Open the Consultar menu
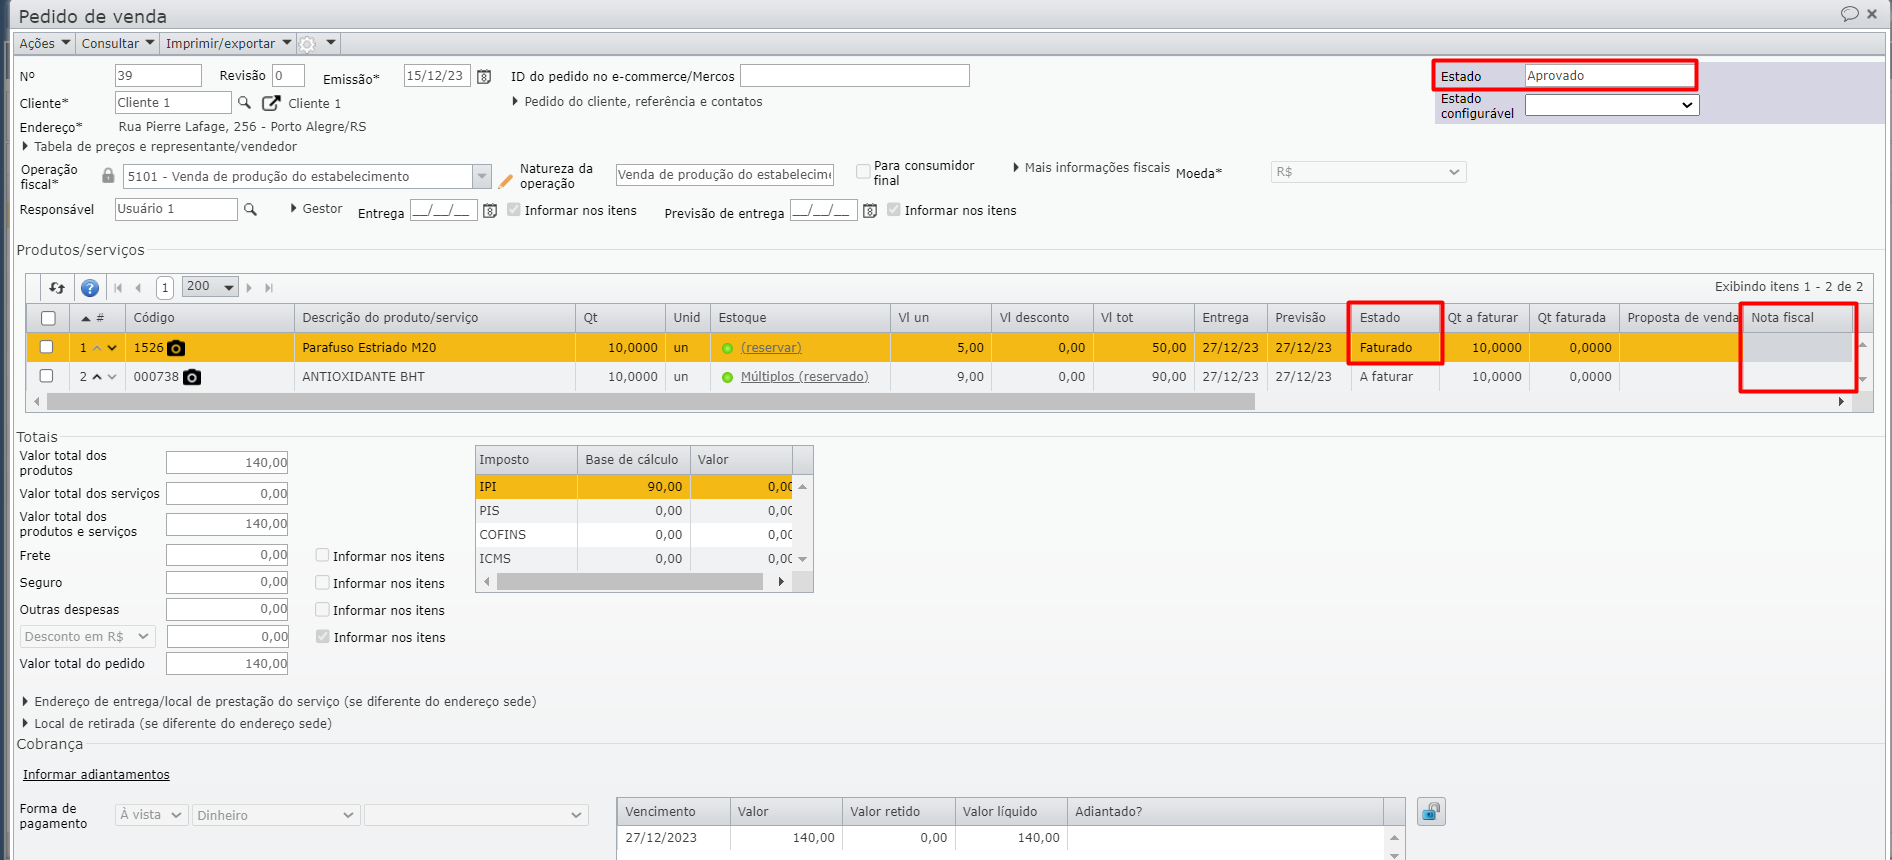1892x860 pixels. tap(118, 43)
